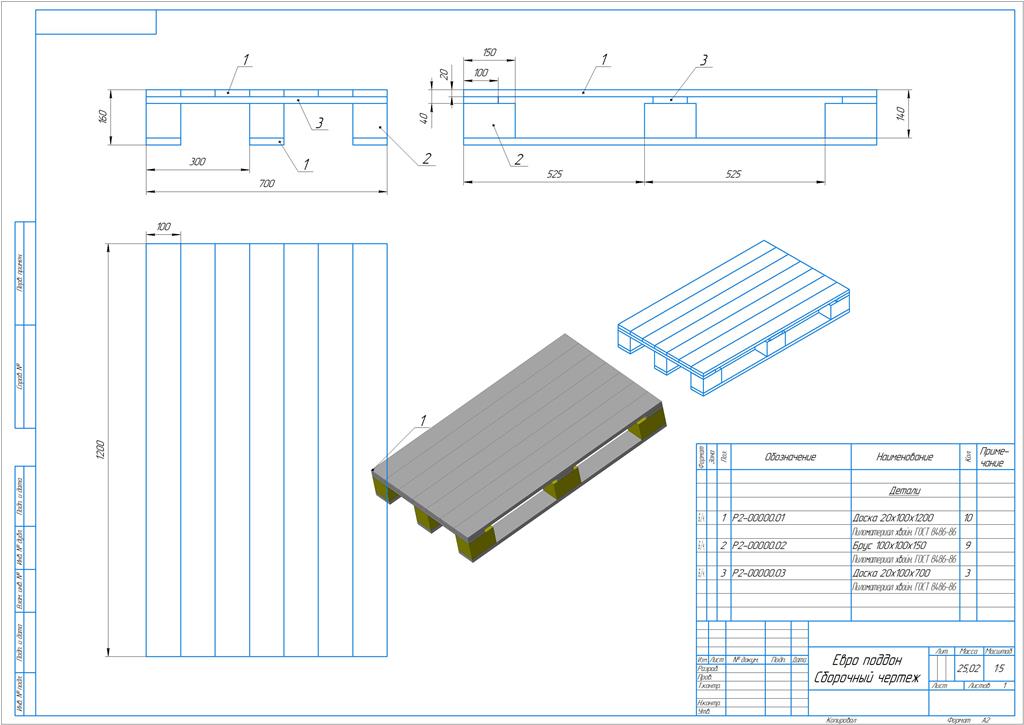Click the Обозначение column header
Viewport: 1024px width, 725px height.
tap(790, 457)
